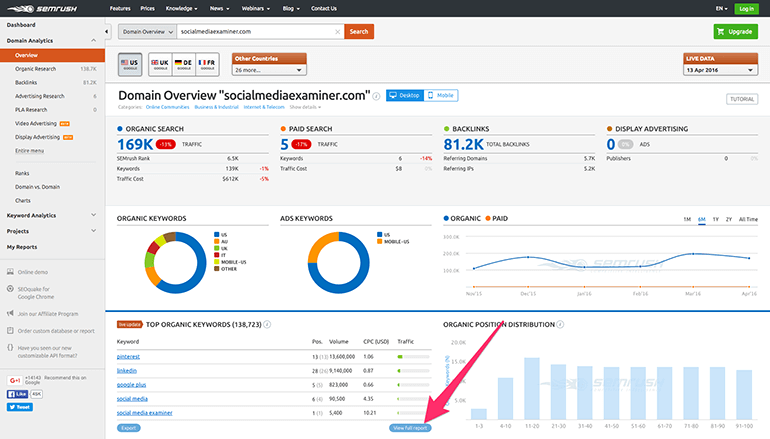Toggle the Paid legend marker on chart
This screenshot has width=770, height=439.
pyautogui.click(x=488, y=219)
